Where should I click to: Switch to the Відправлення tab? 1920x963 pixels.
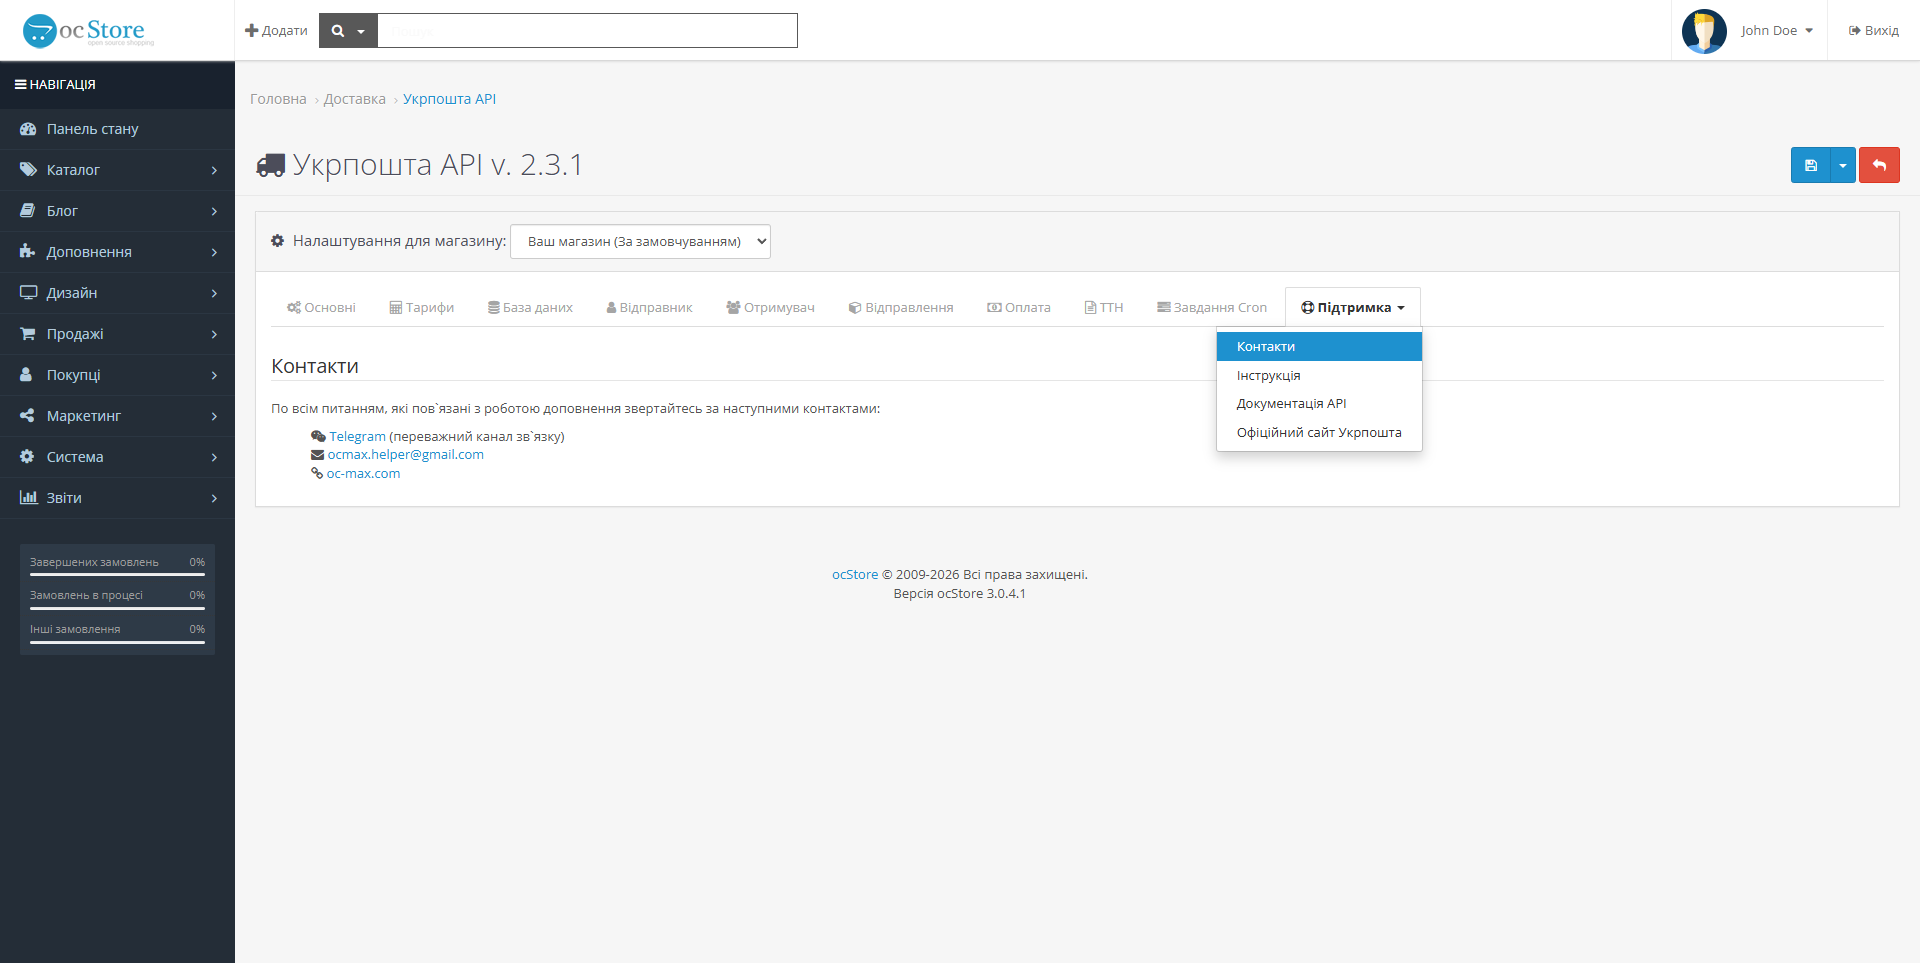point(901,308)
